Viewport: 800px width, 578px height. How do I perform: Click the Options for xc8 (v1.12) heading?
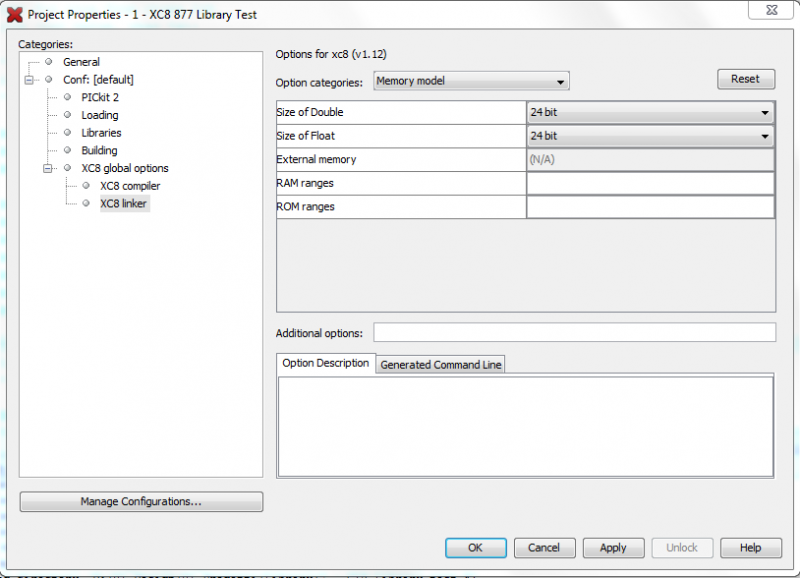(331, 55)
